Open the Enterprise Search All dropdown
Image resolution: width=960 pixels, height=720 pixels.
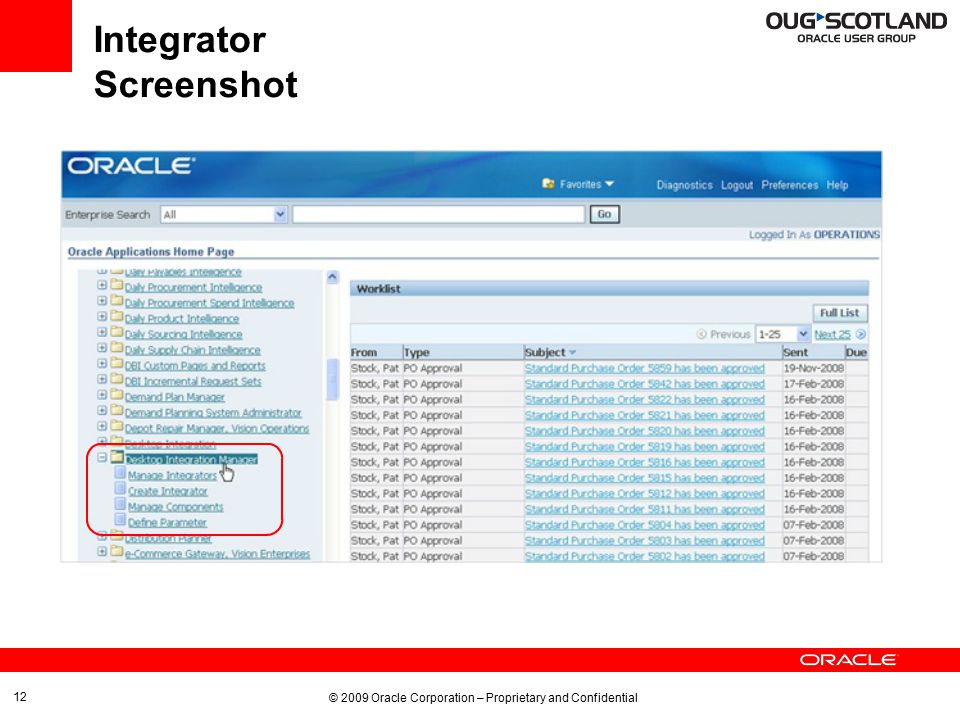224,214
